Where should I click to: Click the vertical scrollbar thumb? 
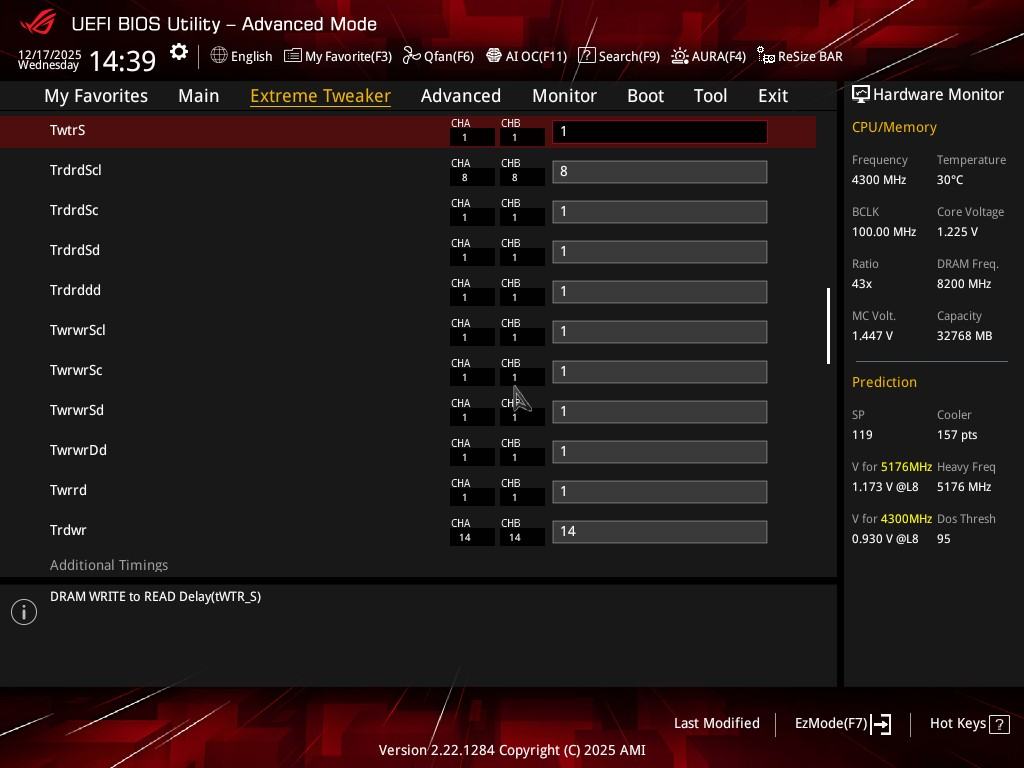[828, 325]
